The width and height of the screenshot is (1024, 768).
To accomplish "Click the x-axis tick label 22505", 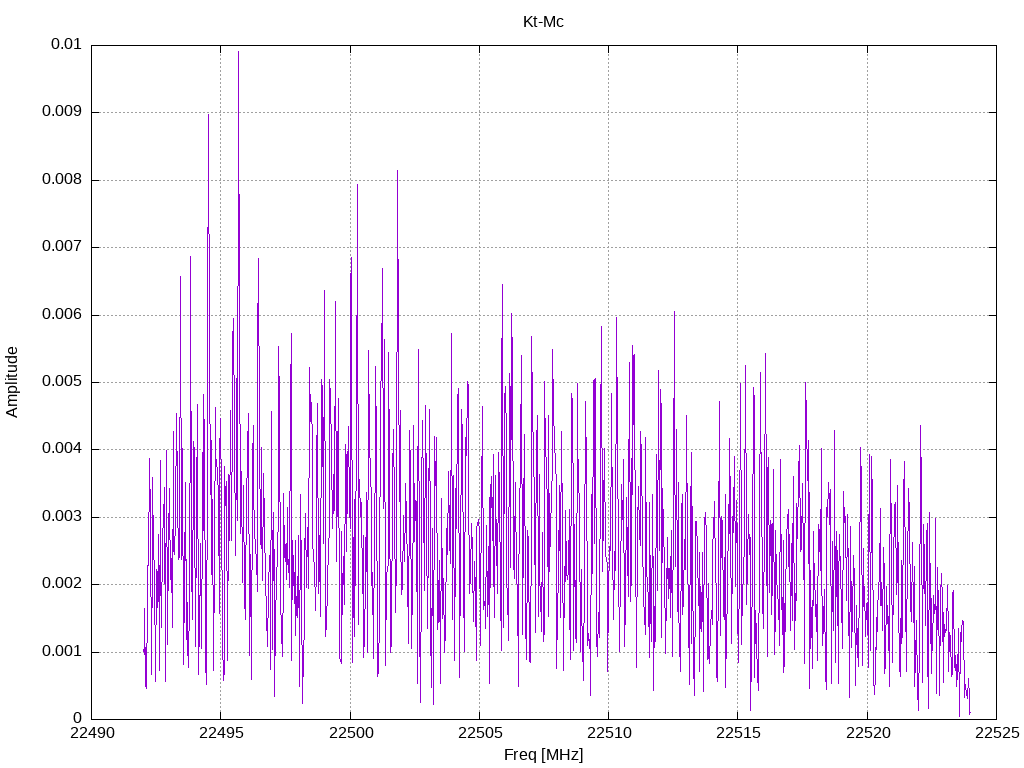I will coord(480,733).
